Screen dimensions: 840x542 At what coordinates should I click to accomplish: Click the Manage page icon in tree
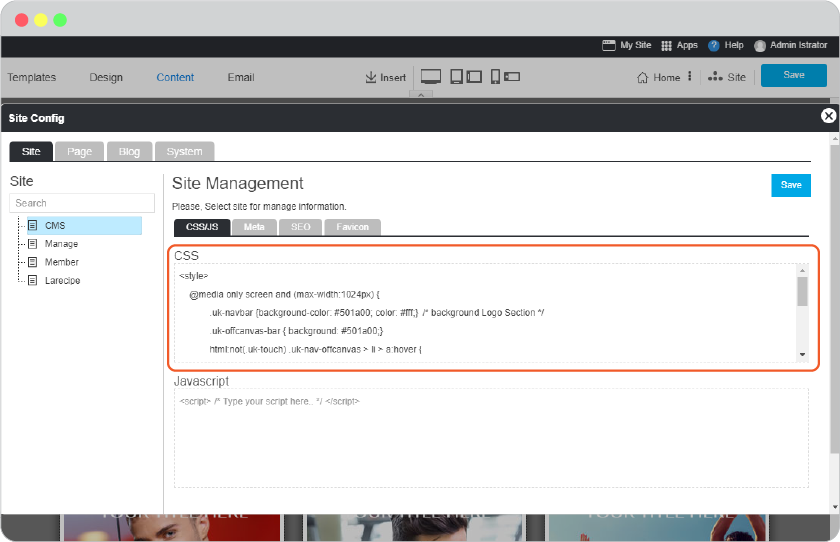33,244
